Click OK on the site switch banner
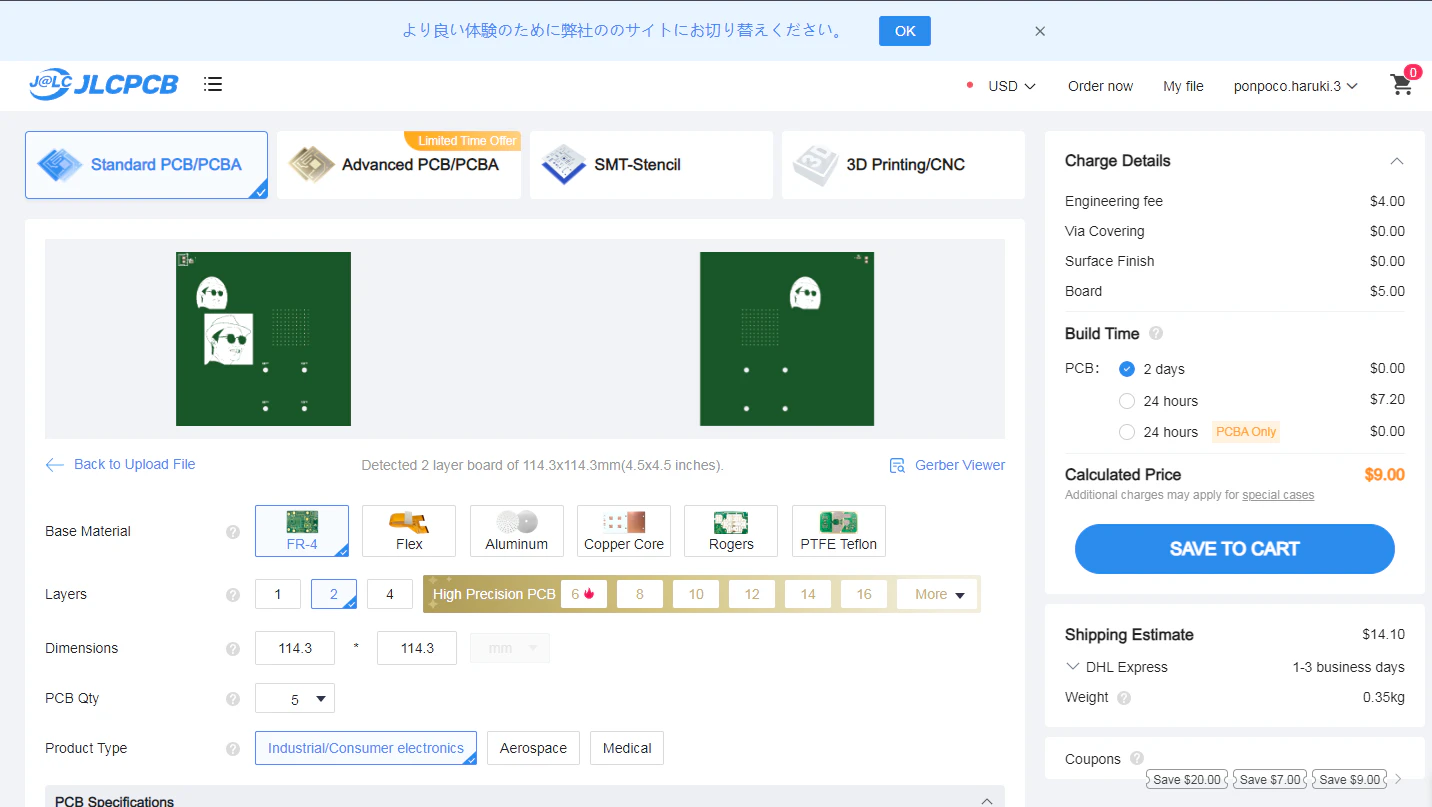Screen dimensions: 1432x807 (x=905, y=31)
